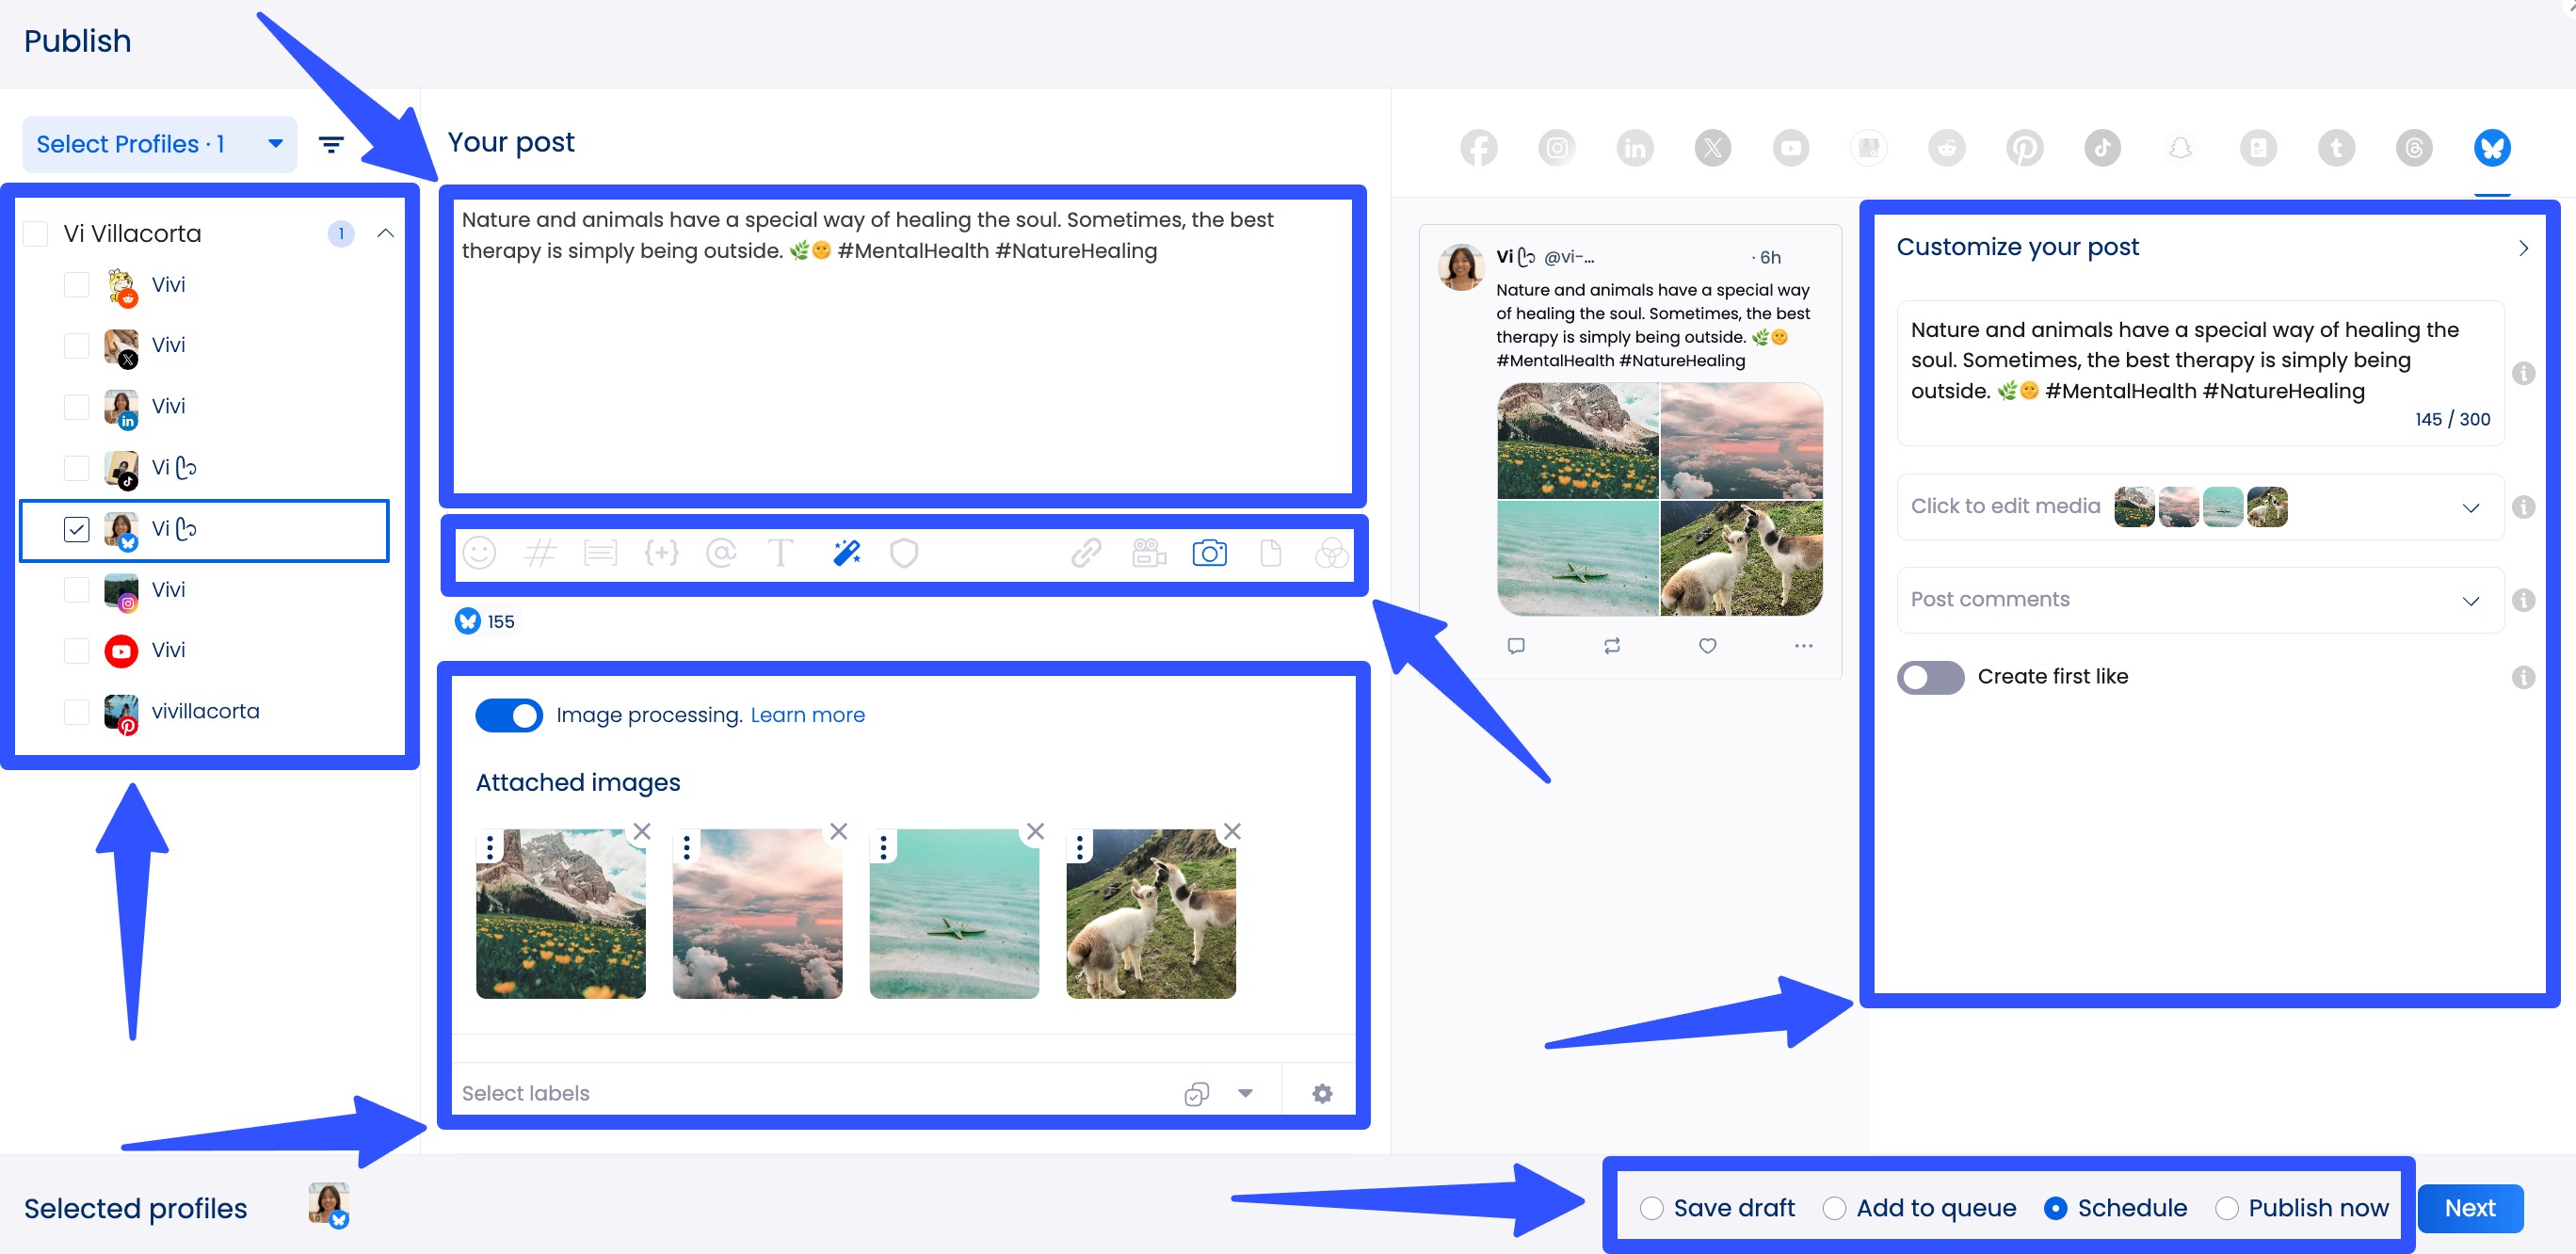Attach a video with the video camera icon

click(1147, 553)
